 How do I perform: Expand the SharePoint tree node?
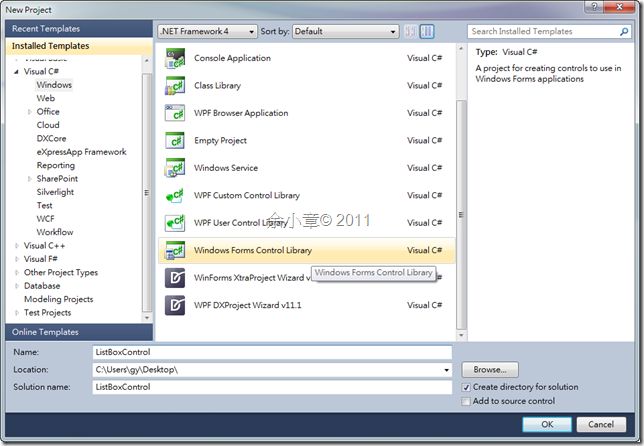click(x=29, y=179)
